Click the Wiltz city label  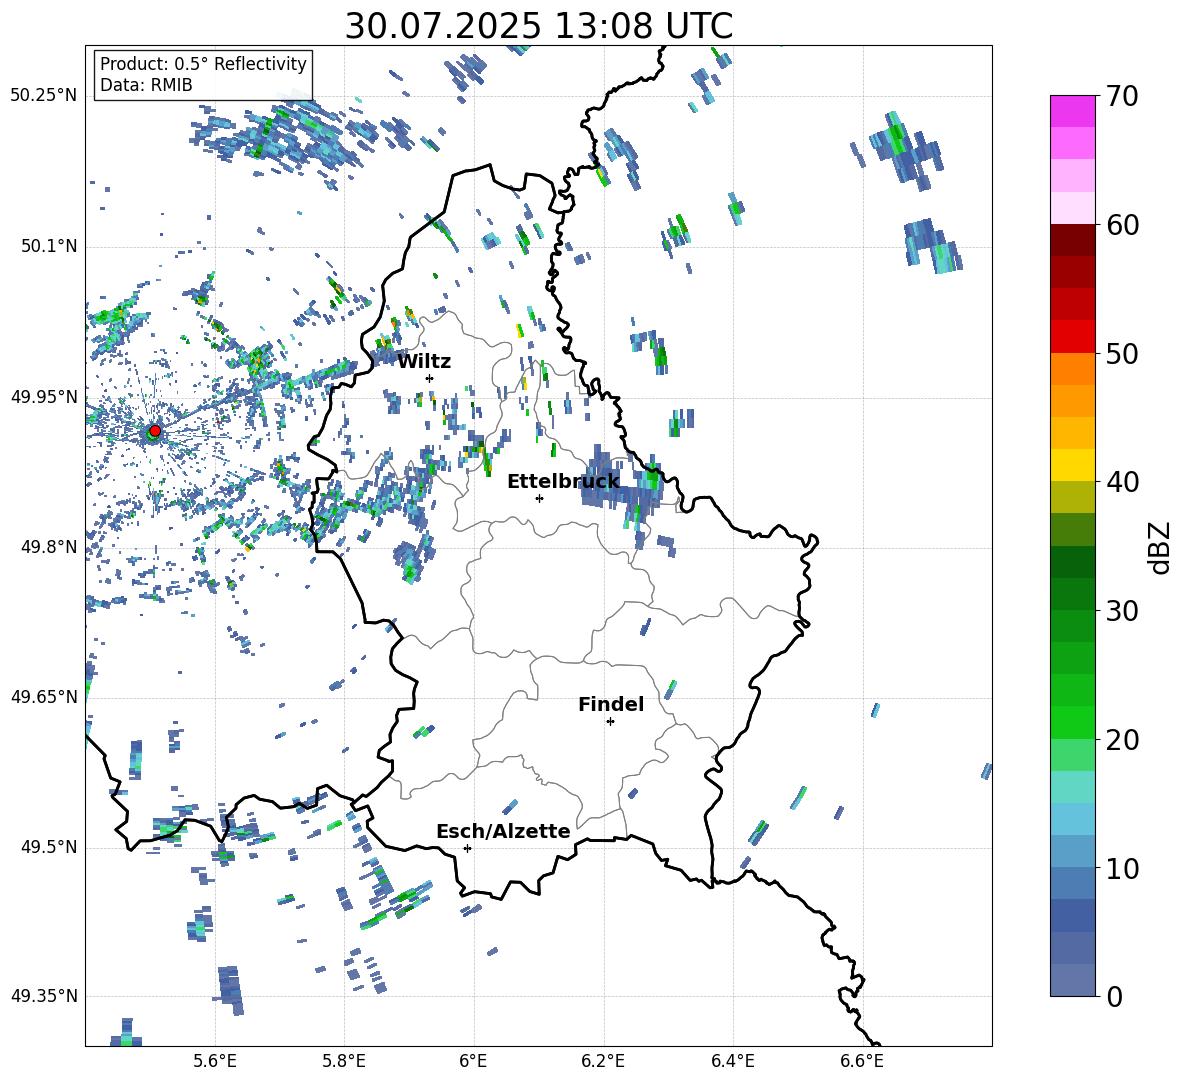click(x=424, y=362)
